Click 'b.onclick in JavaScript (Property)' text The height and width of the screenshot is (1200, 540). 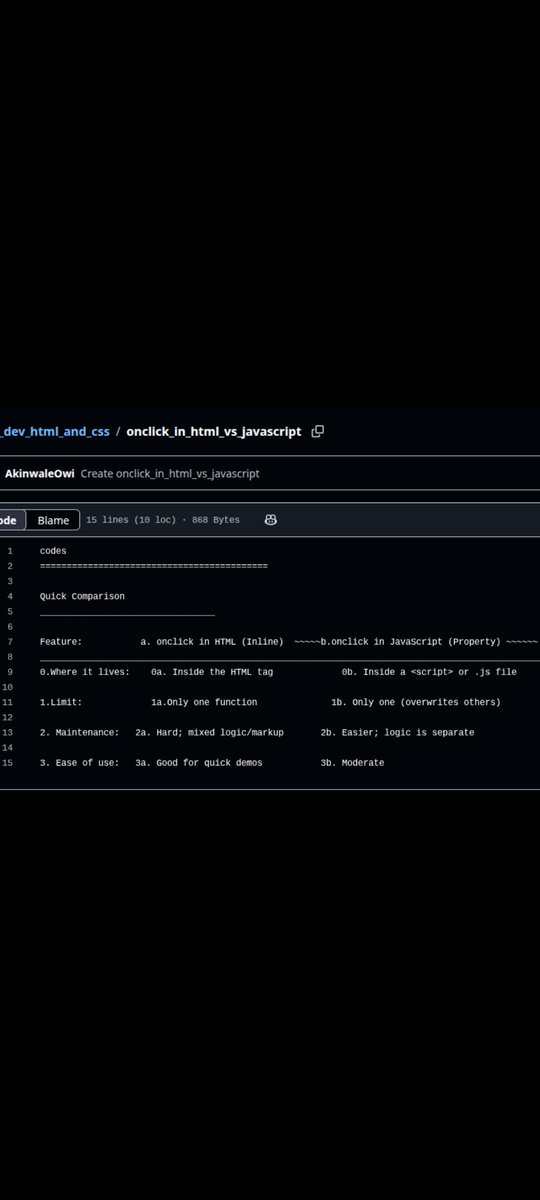click(x=411, y=642)
